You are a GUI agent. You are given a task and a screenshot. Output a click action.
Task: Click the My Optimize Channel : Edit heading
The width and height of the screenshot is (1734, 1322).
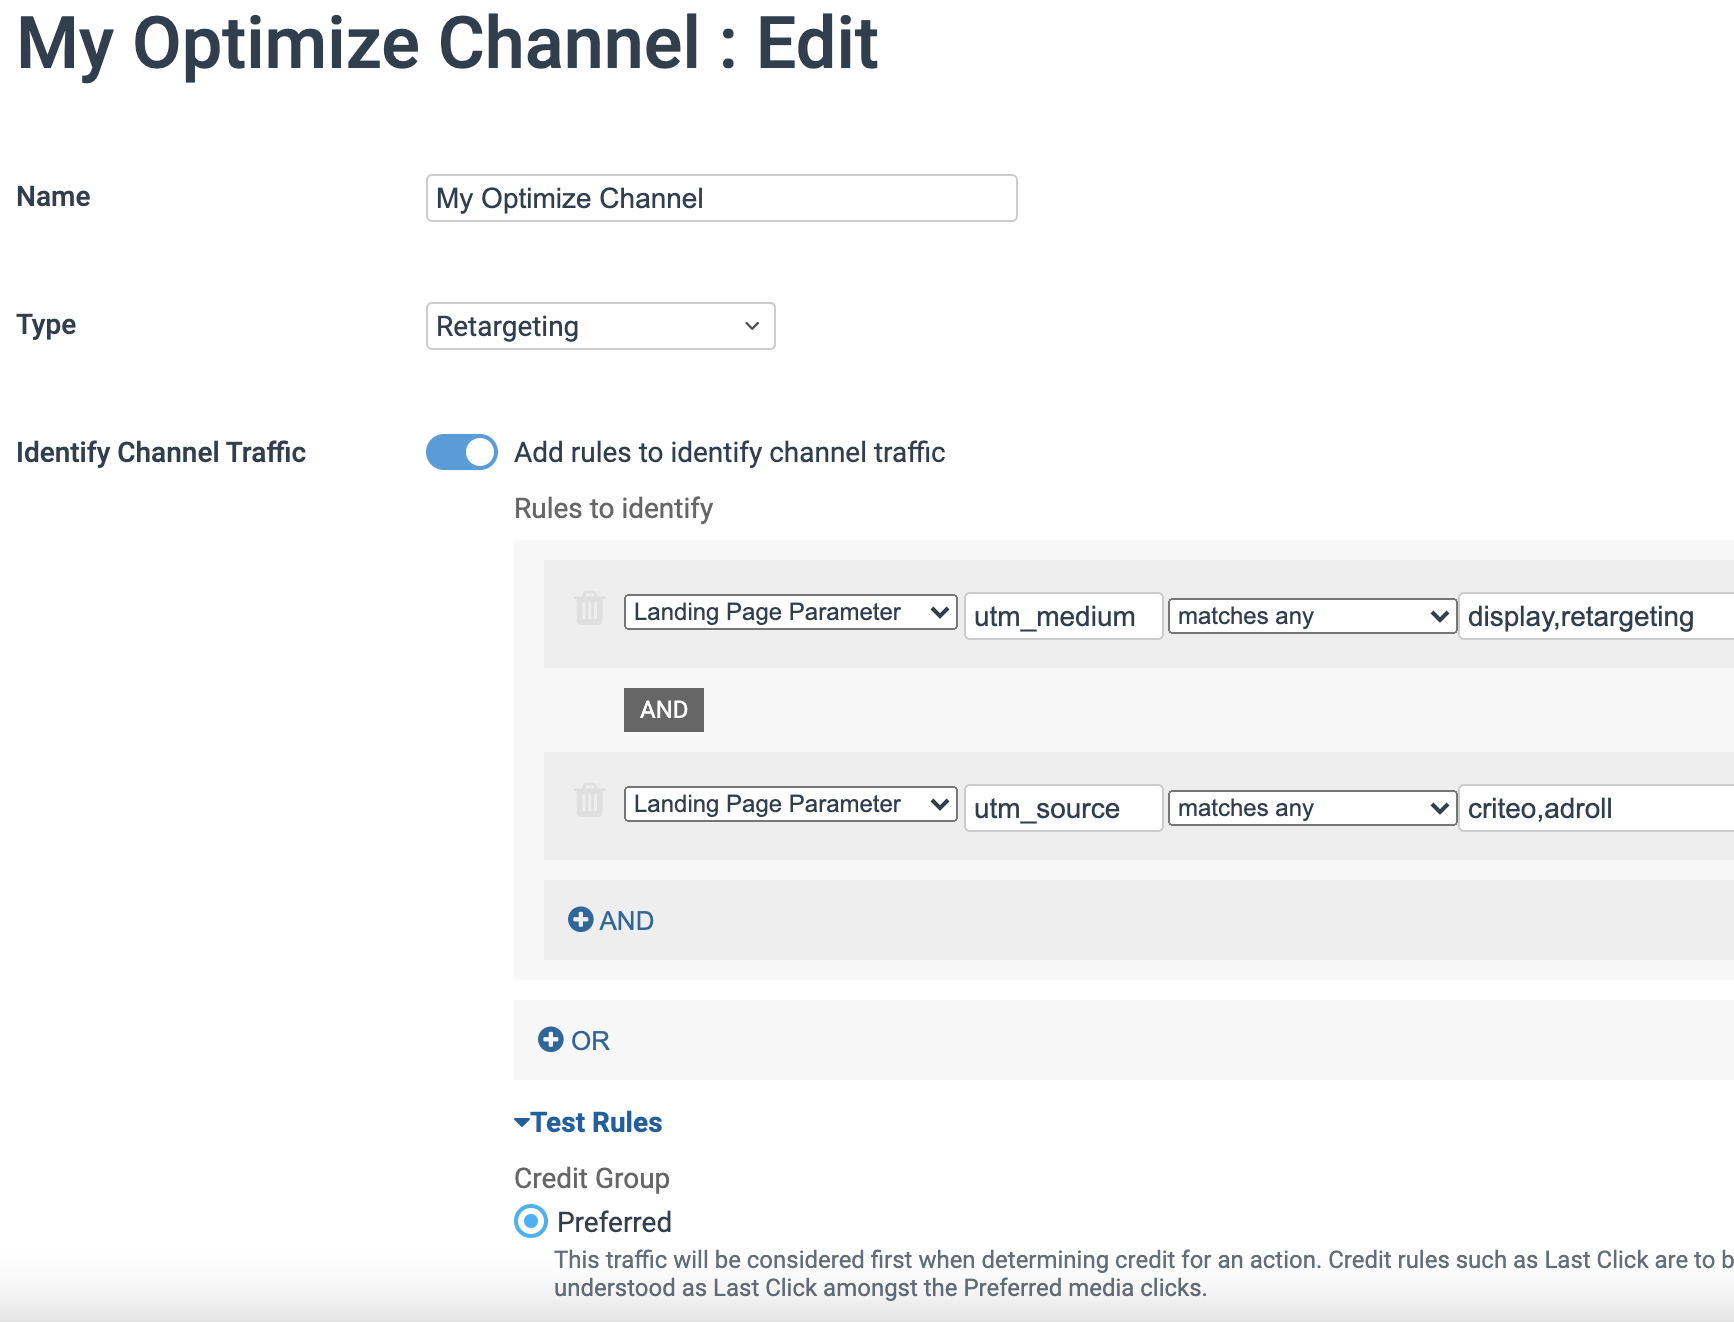(448, 44)
